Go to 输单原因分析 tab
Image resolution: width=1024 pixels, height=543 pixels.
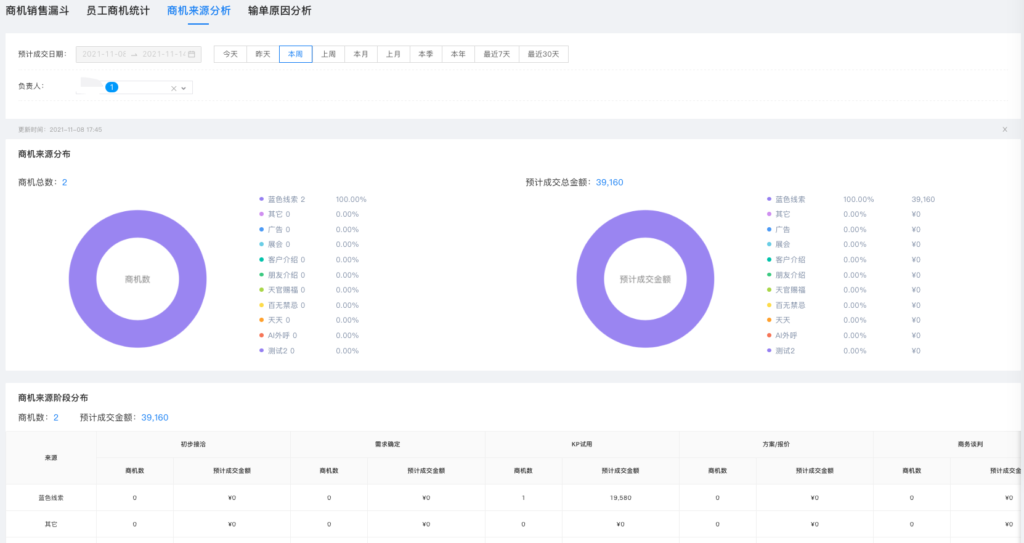pyautogui.click(x=279, y=11)
